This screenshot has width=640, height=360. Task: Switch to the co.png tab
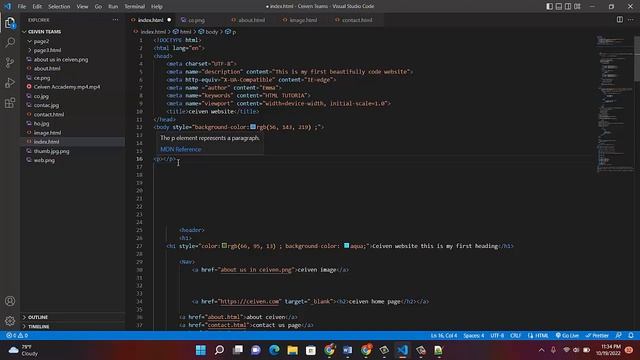pyautogui.click(x=196, y=20)
